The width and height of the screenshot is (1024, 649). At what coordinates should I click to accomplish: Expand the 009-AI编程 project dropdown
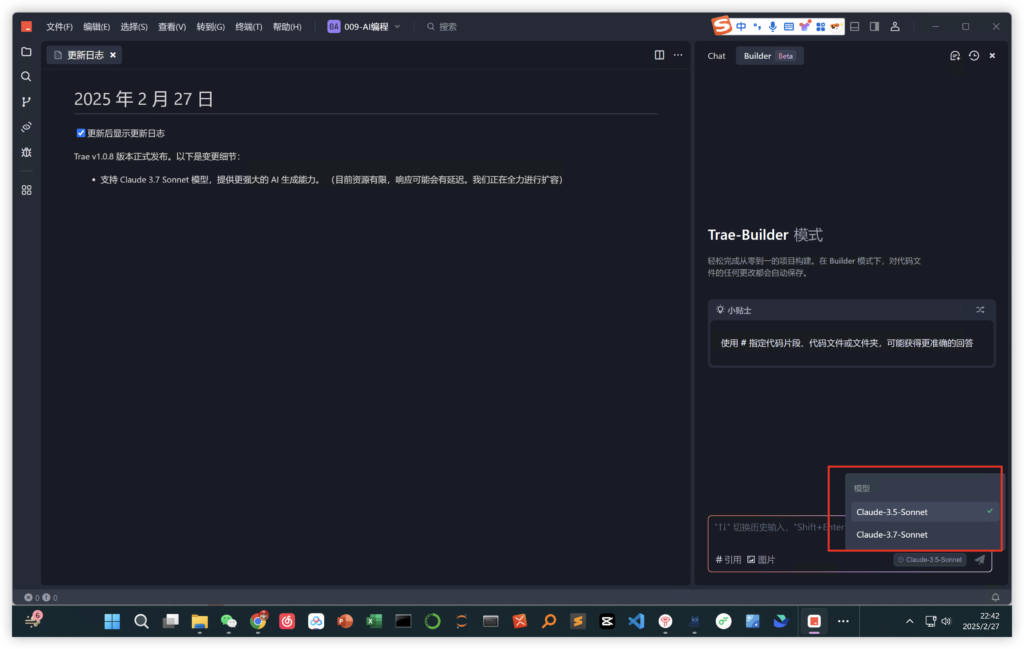coord(364,26)
